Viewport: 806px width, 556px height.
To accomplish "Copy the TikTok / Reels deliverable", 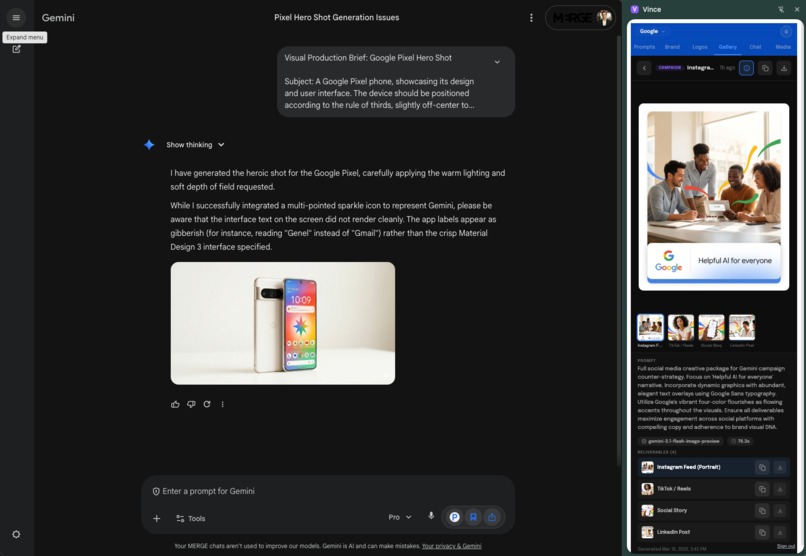I will [x=762, y=489].
